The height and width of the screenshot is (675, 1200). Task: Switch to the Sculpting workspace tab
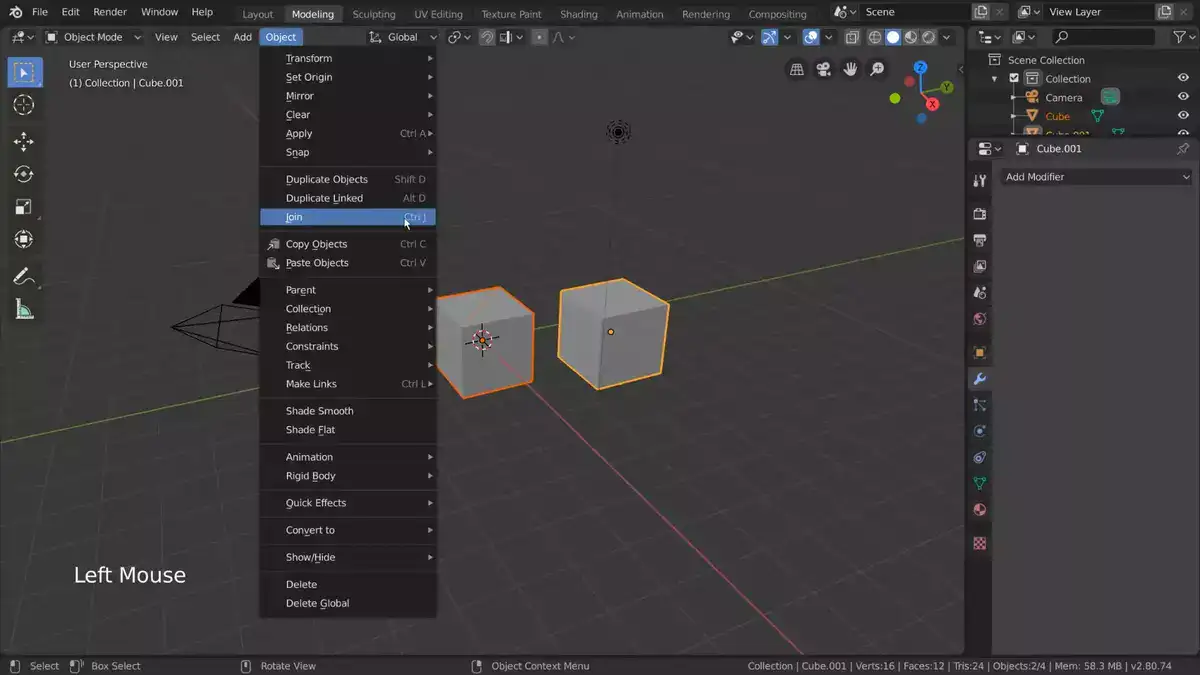coord(373,14)
